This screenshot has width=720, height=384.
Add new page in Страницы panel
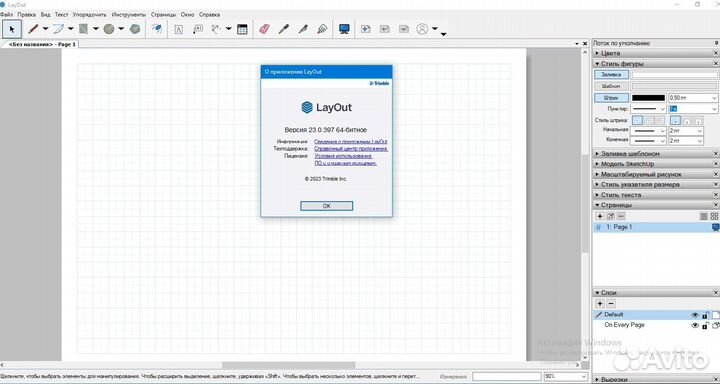click(x=600, y=216)
